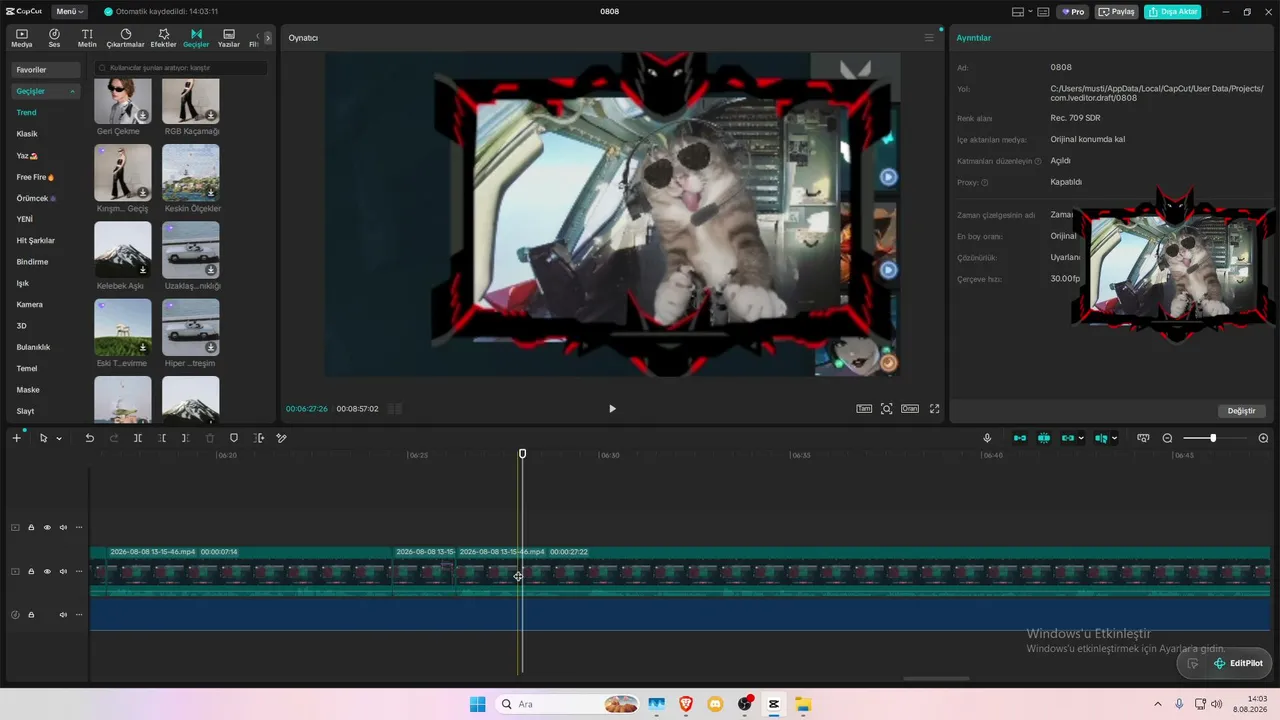Trim the clip's right side at the playhead
1280x720 pixels.
point(186,438)
